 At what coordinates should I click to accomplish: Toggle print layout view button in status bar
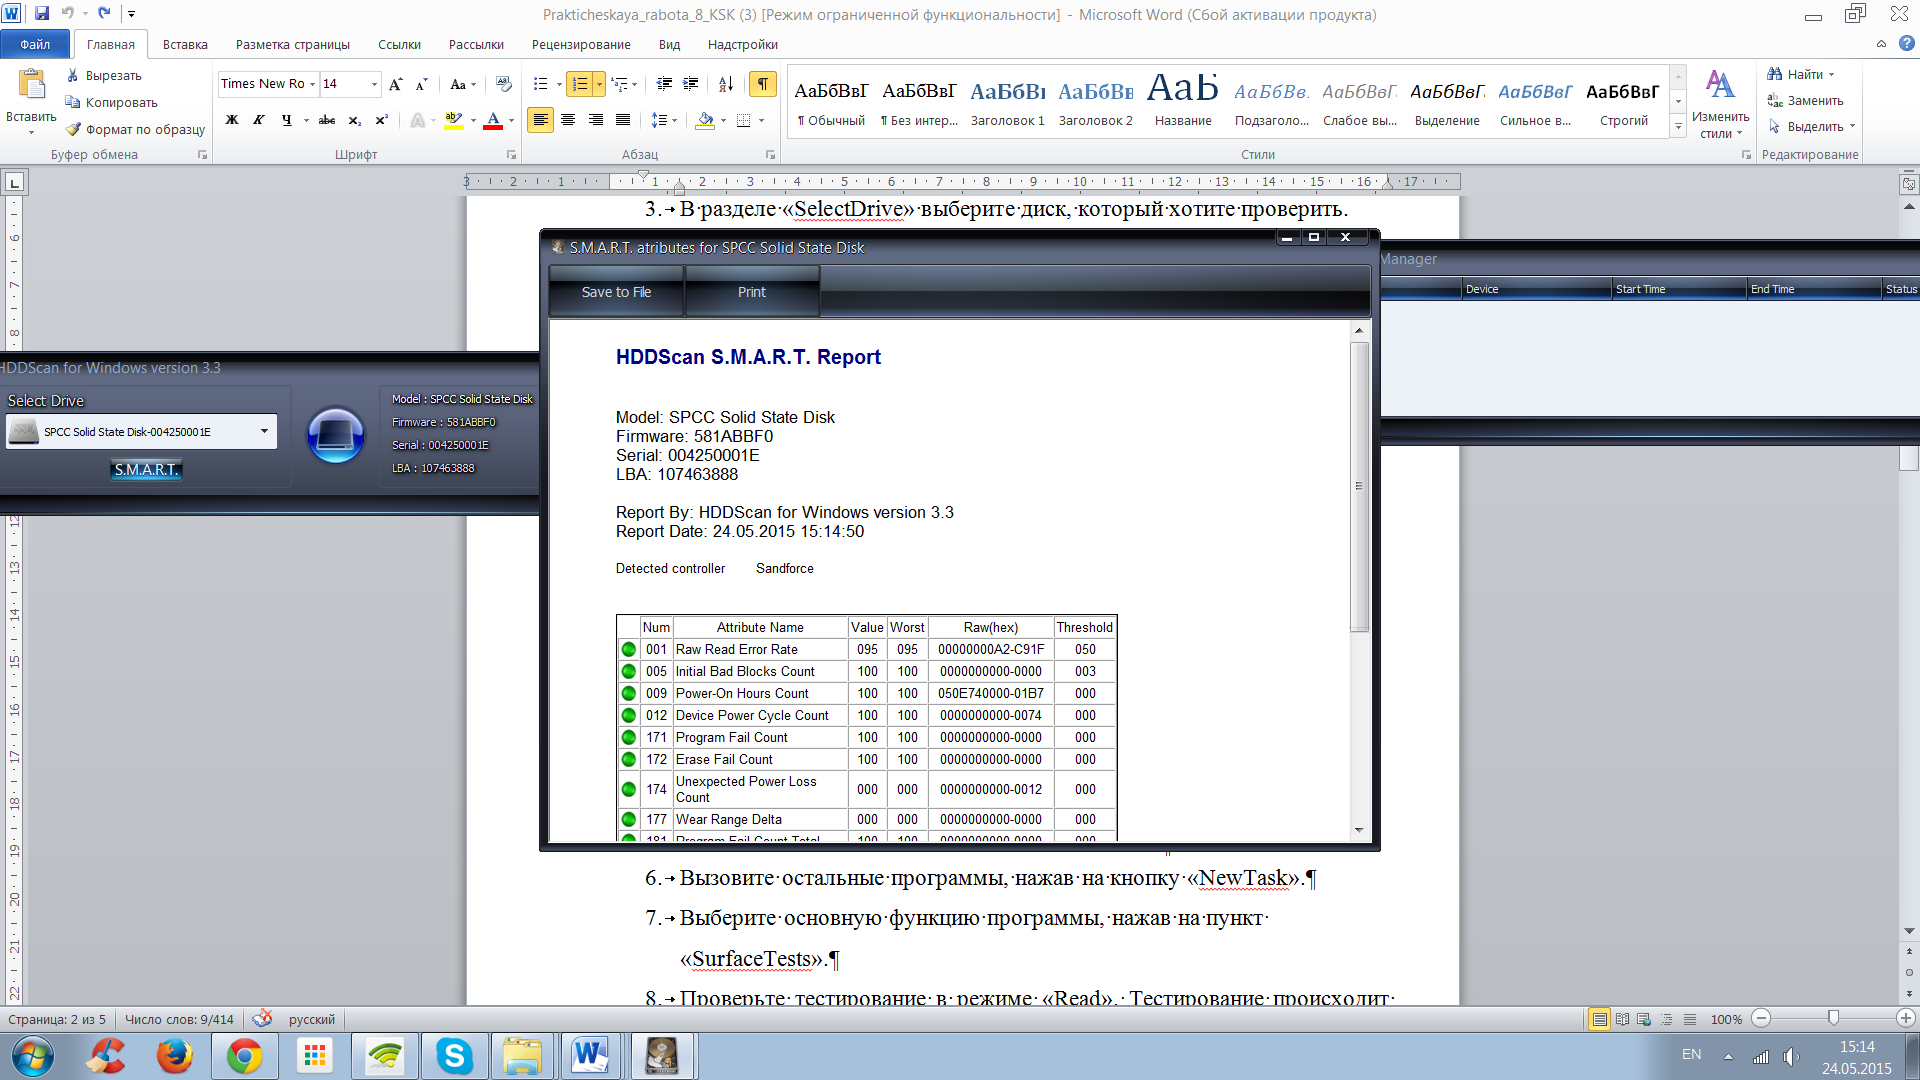pyautogui.click(x=1599, y=1019)
